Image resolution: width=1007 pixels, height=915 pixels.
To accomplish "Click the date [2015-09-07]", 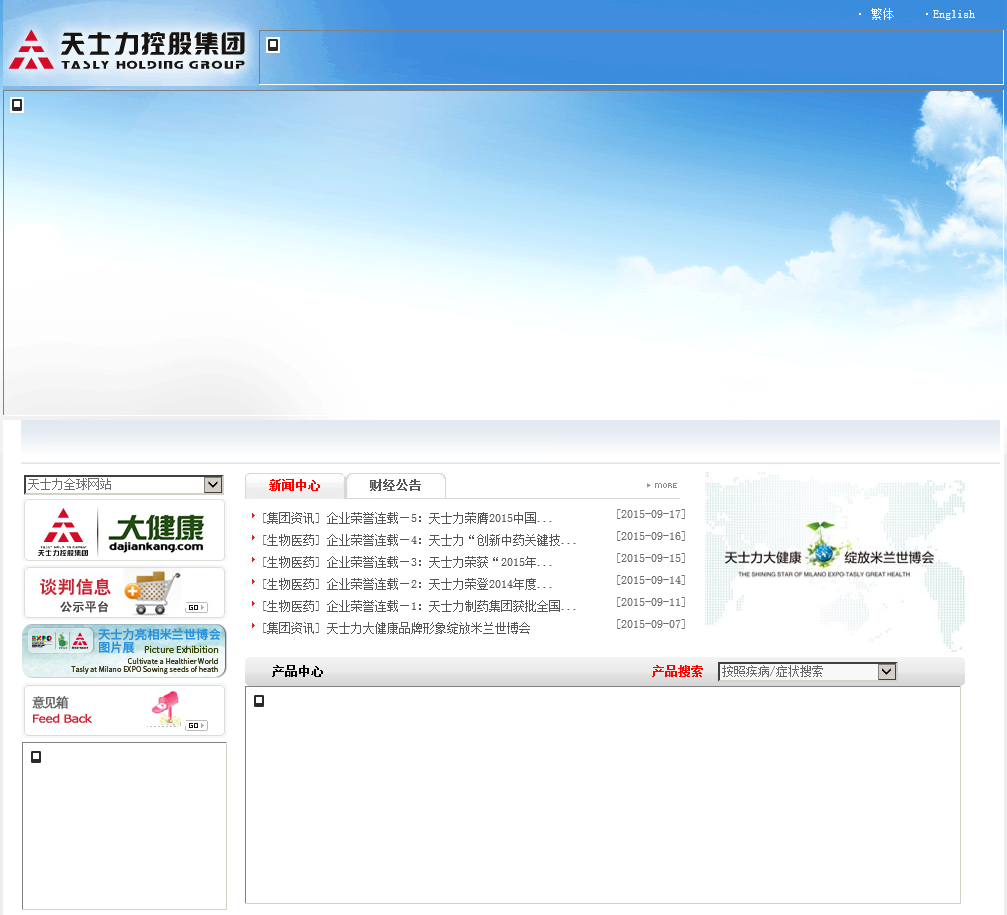I will click(x=651, y=624).
